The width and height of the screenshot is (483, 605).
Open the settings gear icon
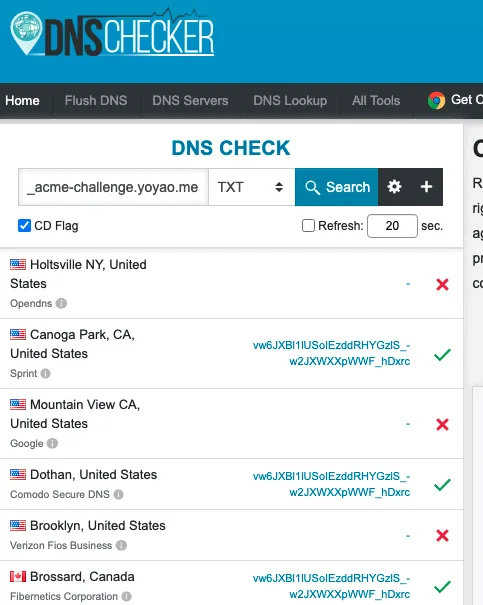click(x=394, y=187)
